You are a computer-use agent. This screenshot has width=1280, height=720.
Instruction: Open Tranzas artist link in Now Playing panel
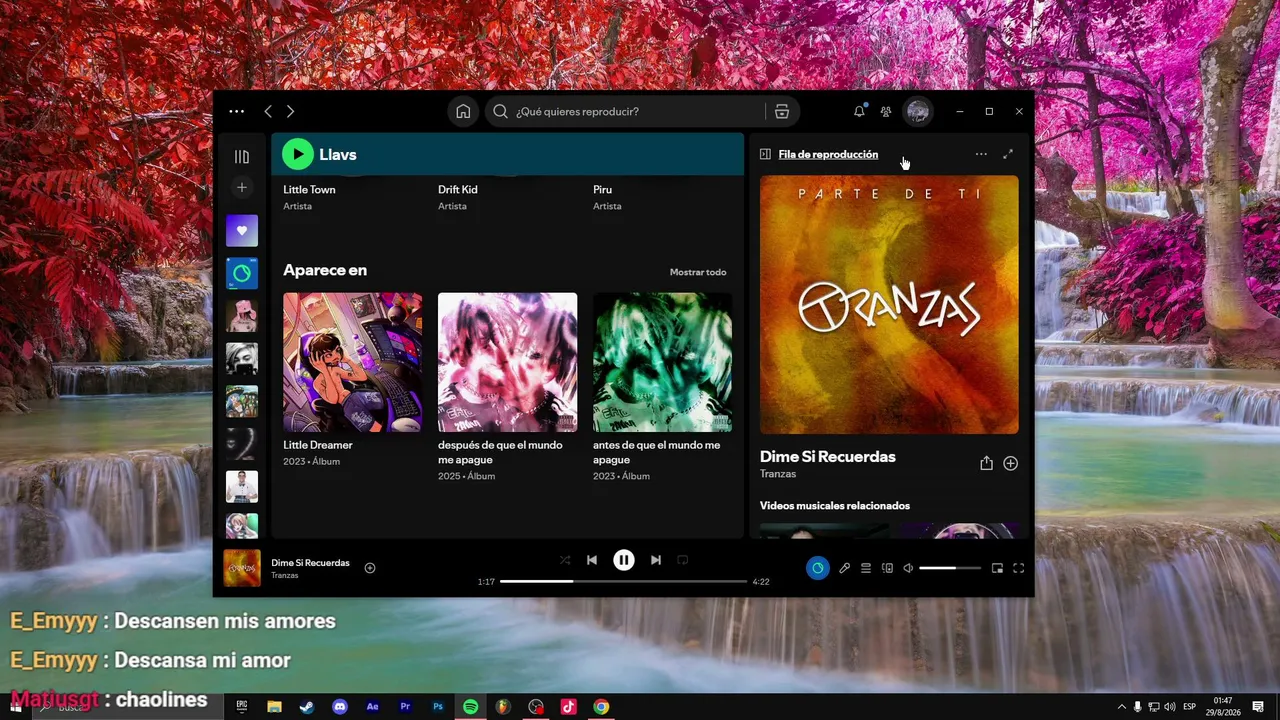click(778, 474)
